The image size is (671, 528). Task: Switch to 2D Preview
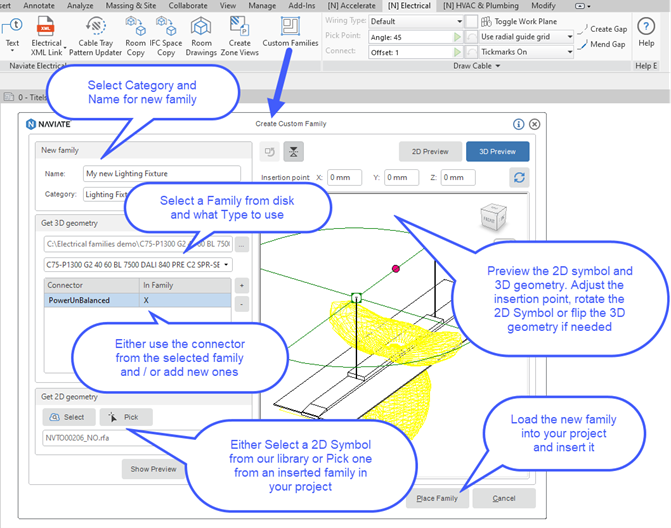tap(430, 151)
